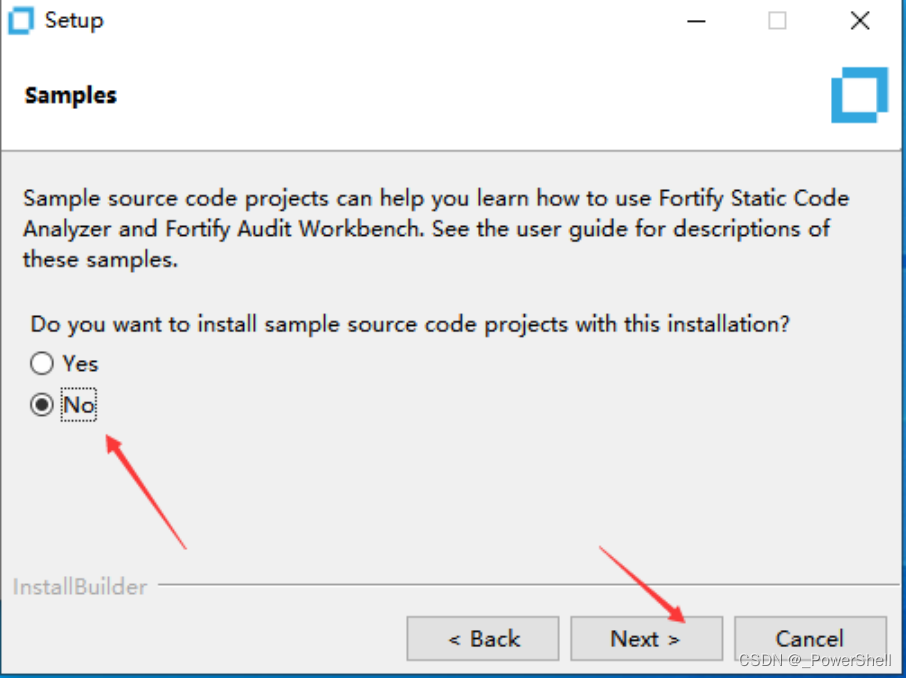Click the "Setup" window title text
Screen dimensions: 906x678
[74, 21]
